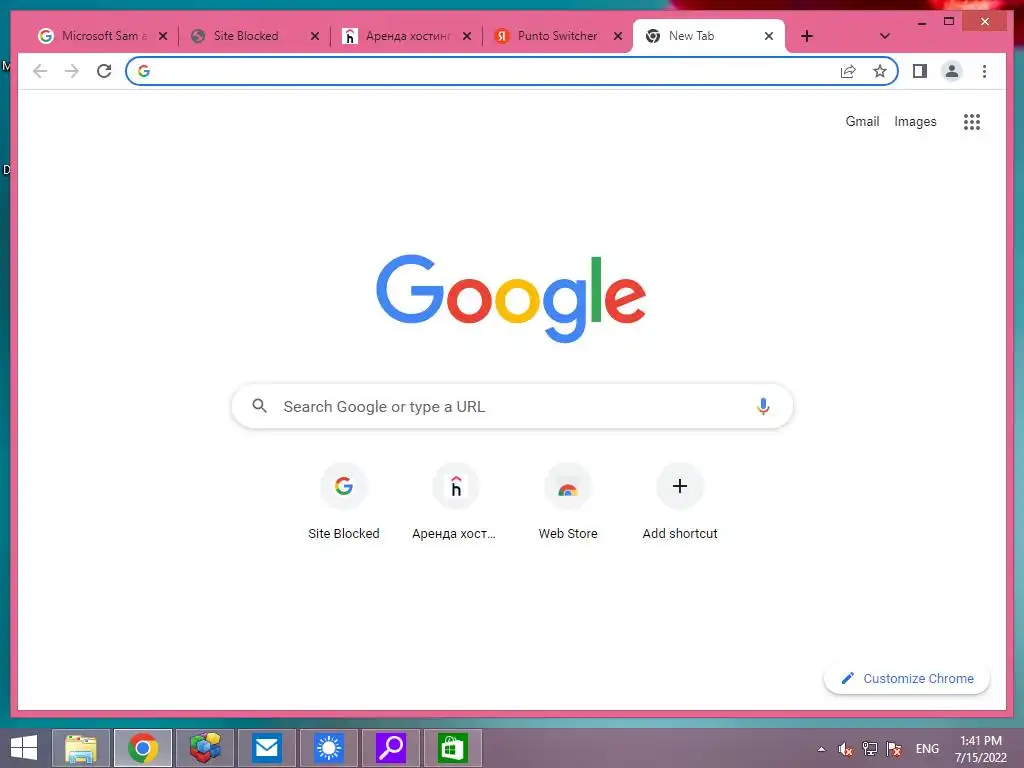Open the Gmail link
Screen dimensions: 1024x768
click(x=862, y=121)
